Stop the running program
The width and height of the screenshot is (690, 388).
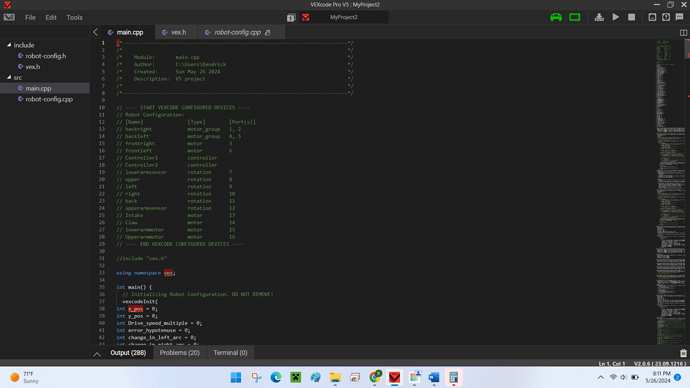(631, 17)
